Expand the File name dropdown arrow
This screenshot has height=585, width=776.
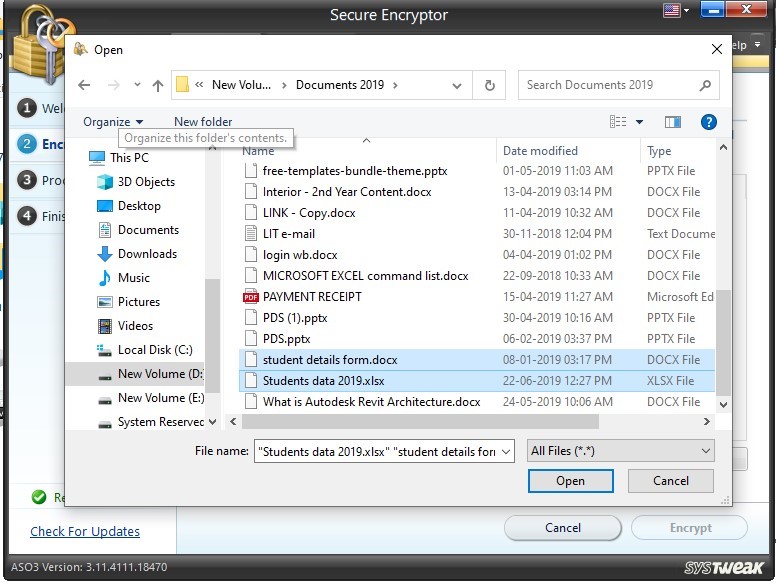pyautogui.click(x=506, y=451)
